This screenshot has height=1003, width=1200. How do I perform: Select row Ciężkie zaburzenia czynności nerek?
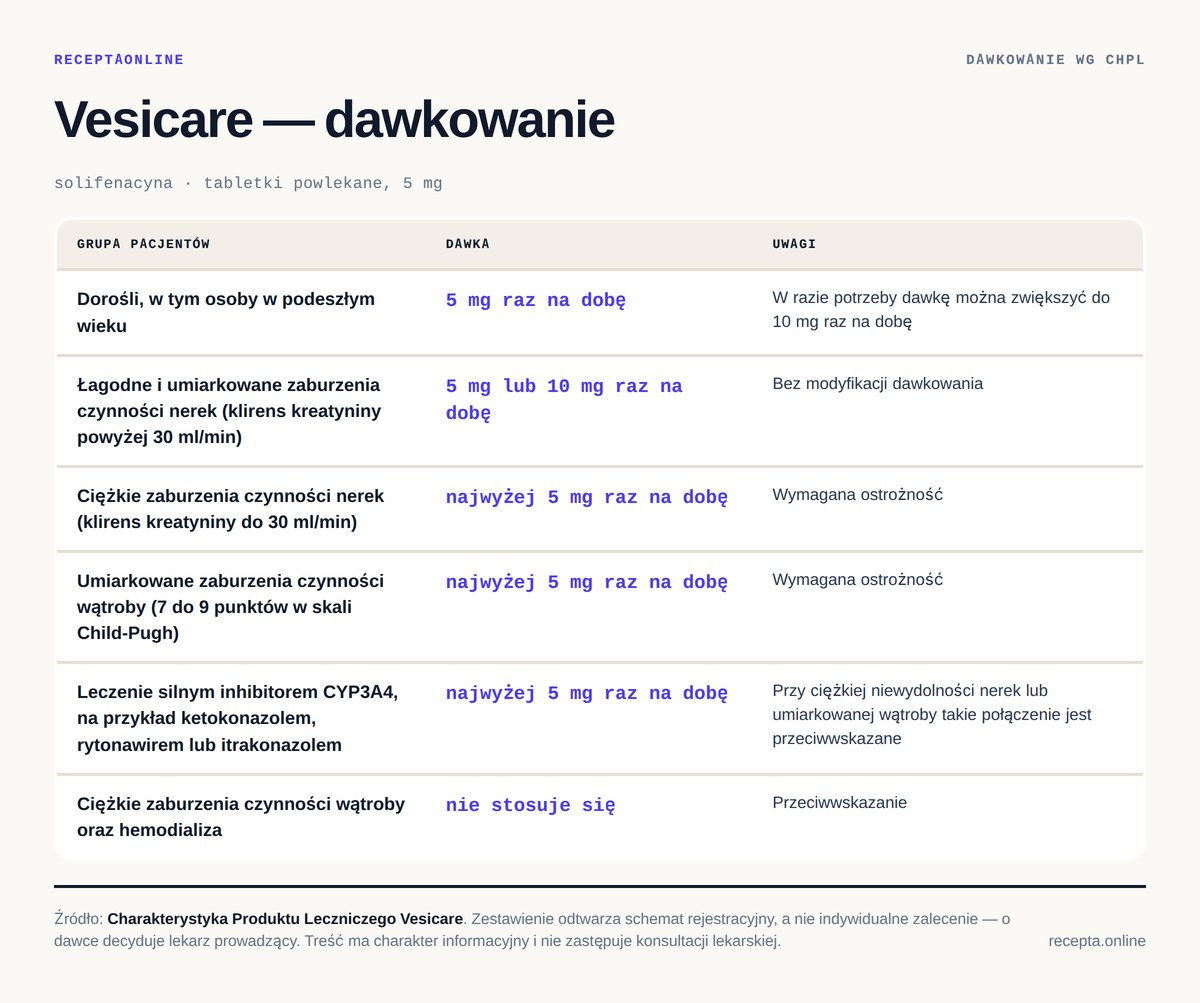point(600,510)
